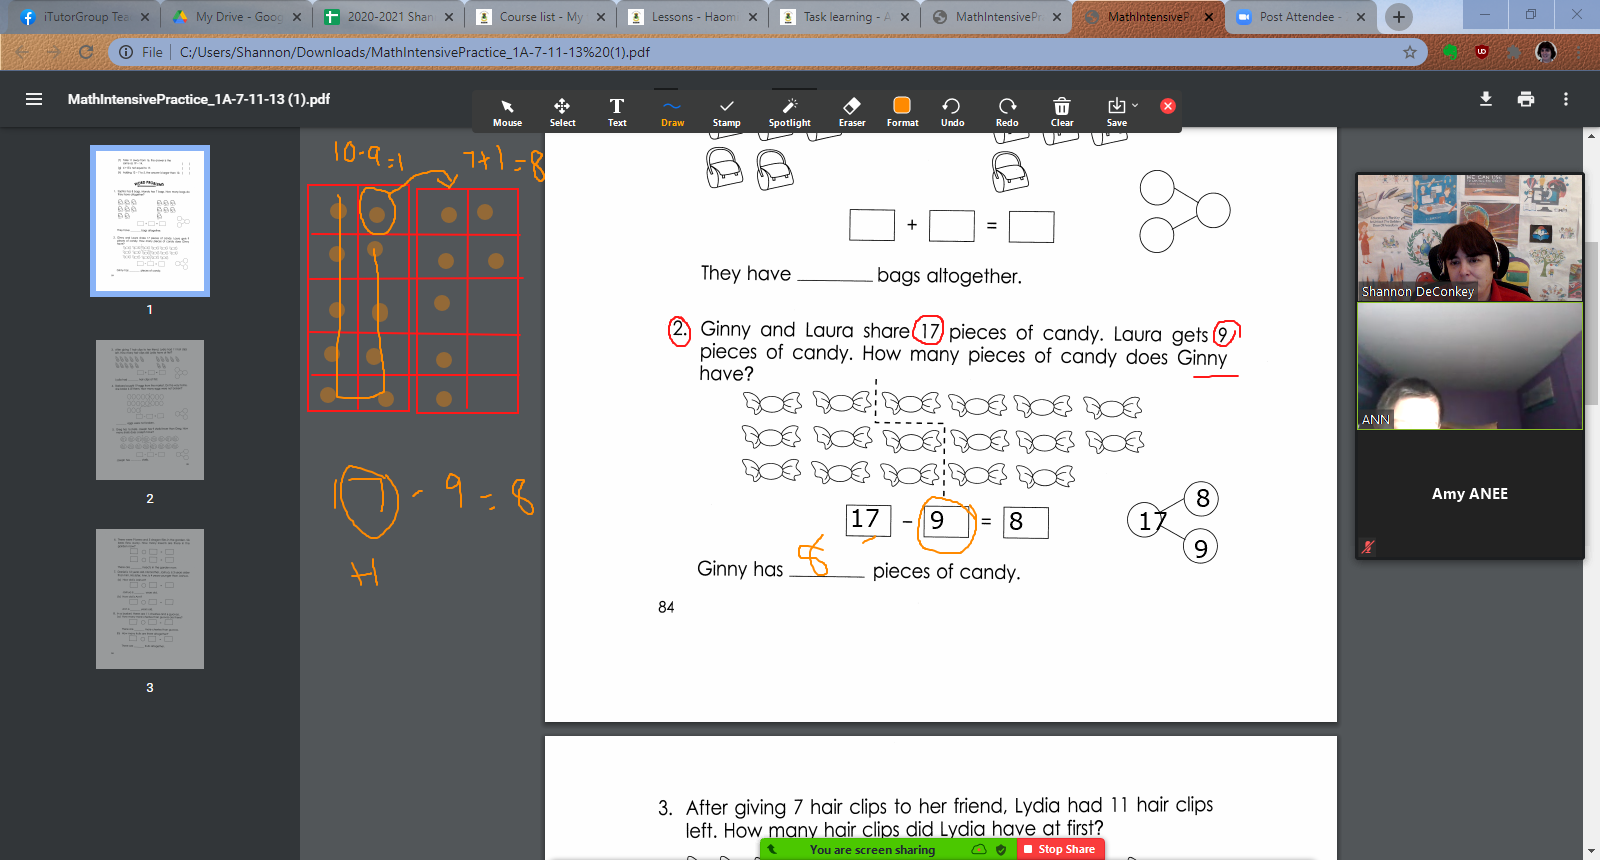The width and height of the screenshot is (1600, 860).
Task: Go forward in browser history
Action: 54,52
